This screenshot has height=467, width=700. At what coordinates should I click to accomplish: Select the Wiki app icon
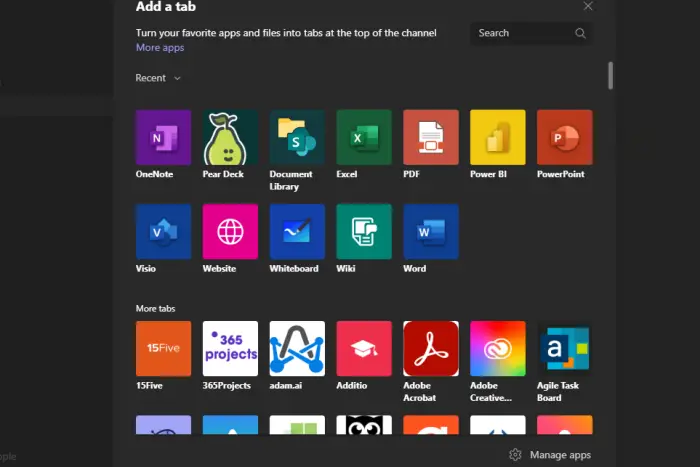(x=364, y=232)
